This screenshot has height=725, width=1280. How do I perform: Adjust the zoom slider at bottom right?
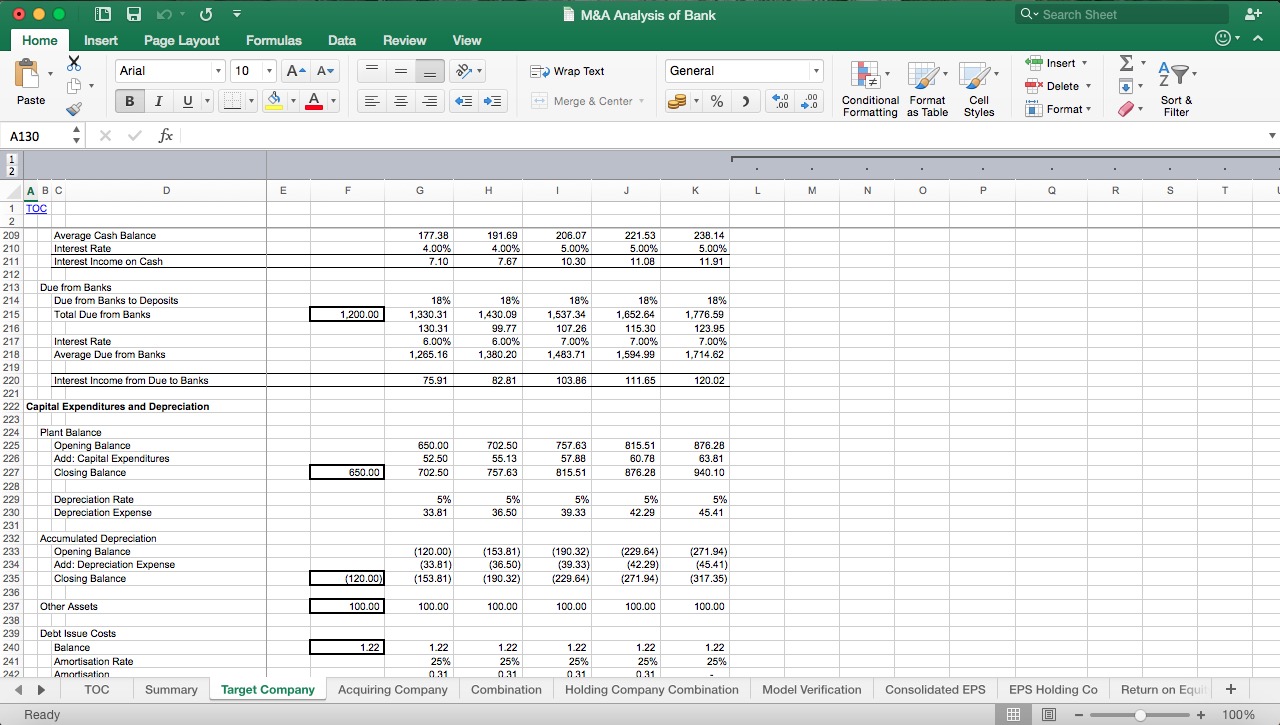point(1140,714)
